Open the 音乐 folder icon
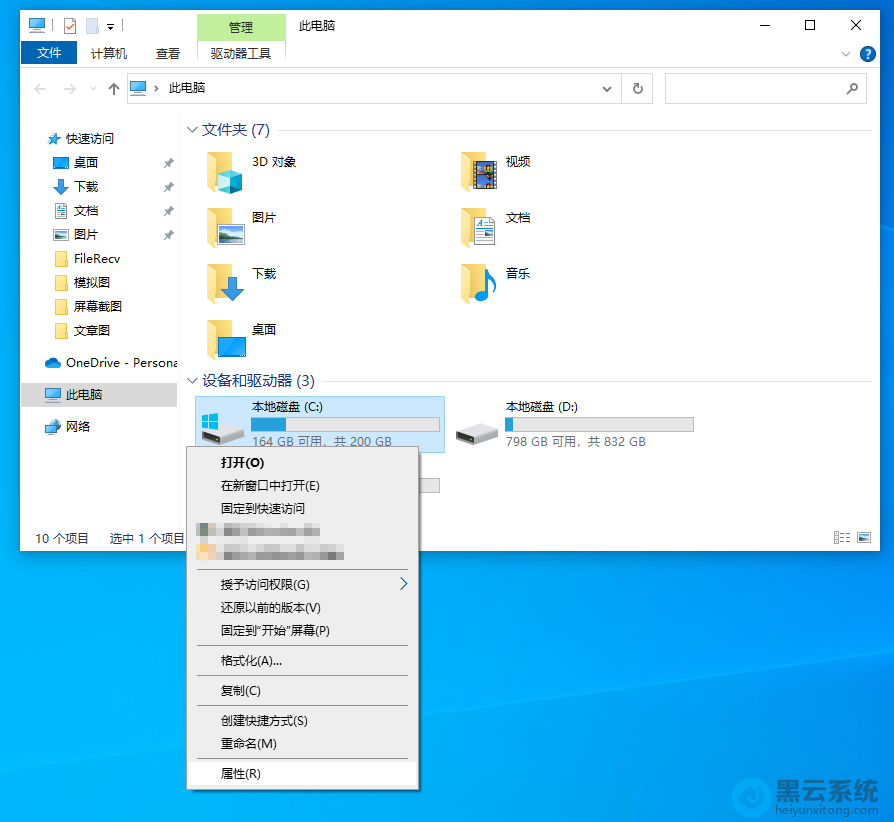 point(479,284)
